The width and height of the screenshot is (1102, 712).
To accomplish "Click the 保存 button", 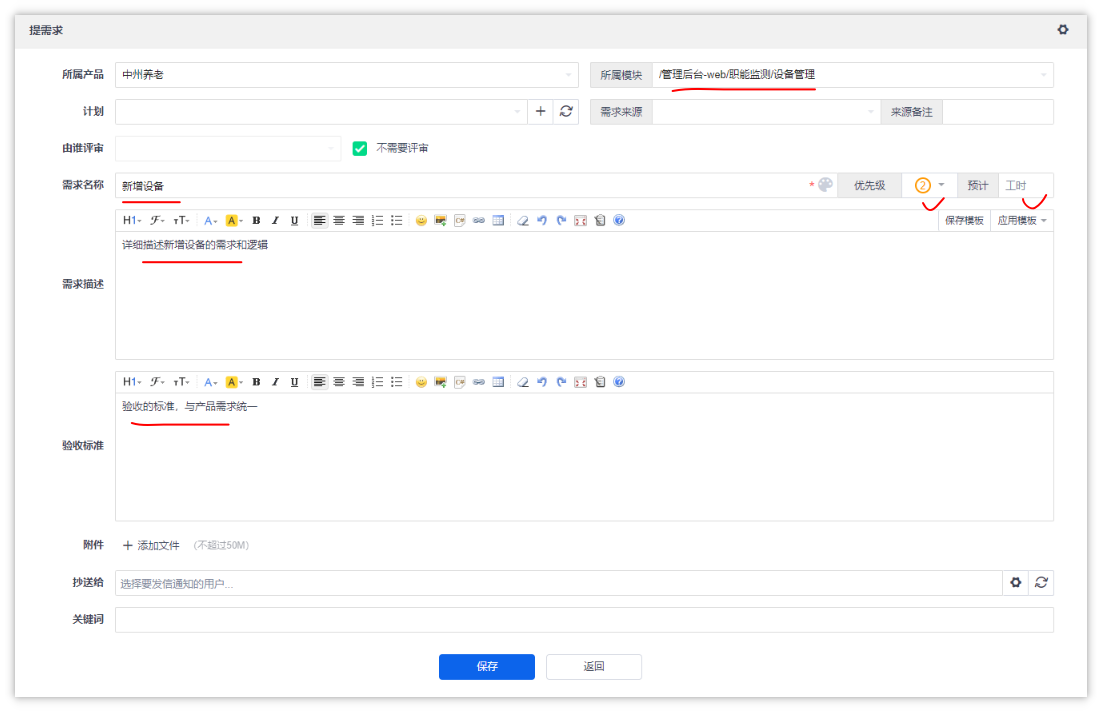I will (x=487, y=666).
